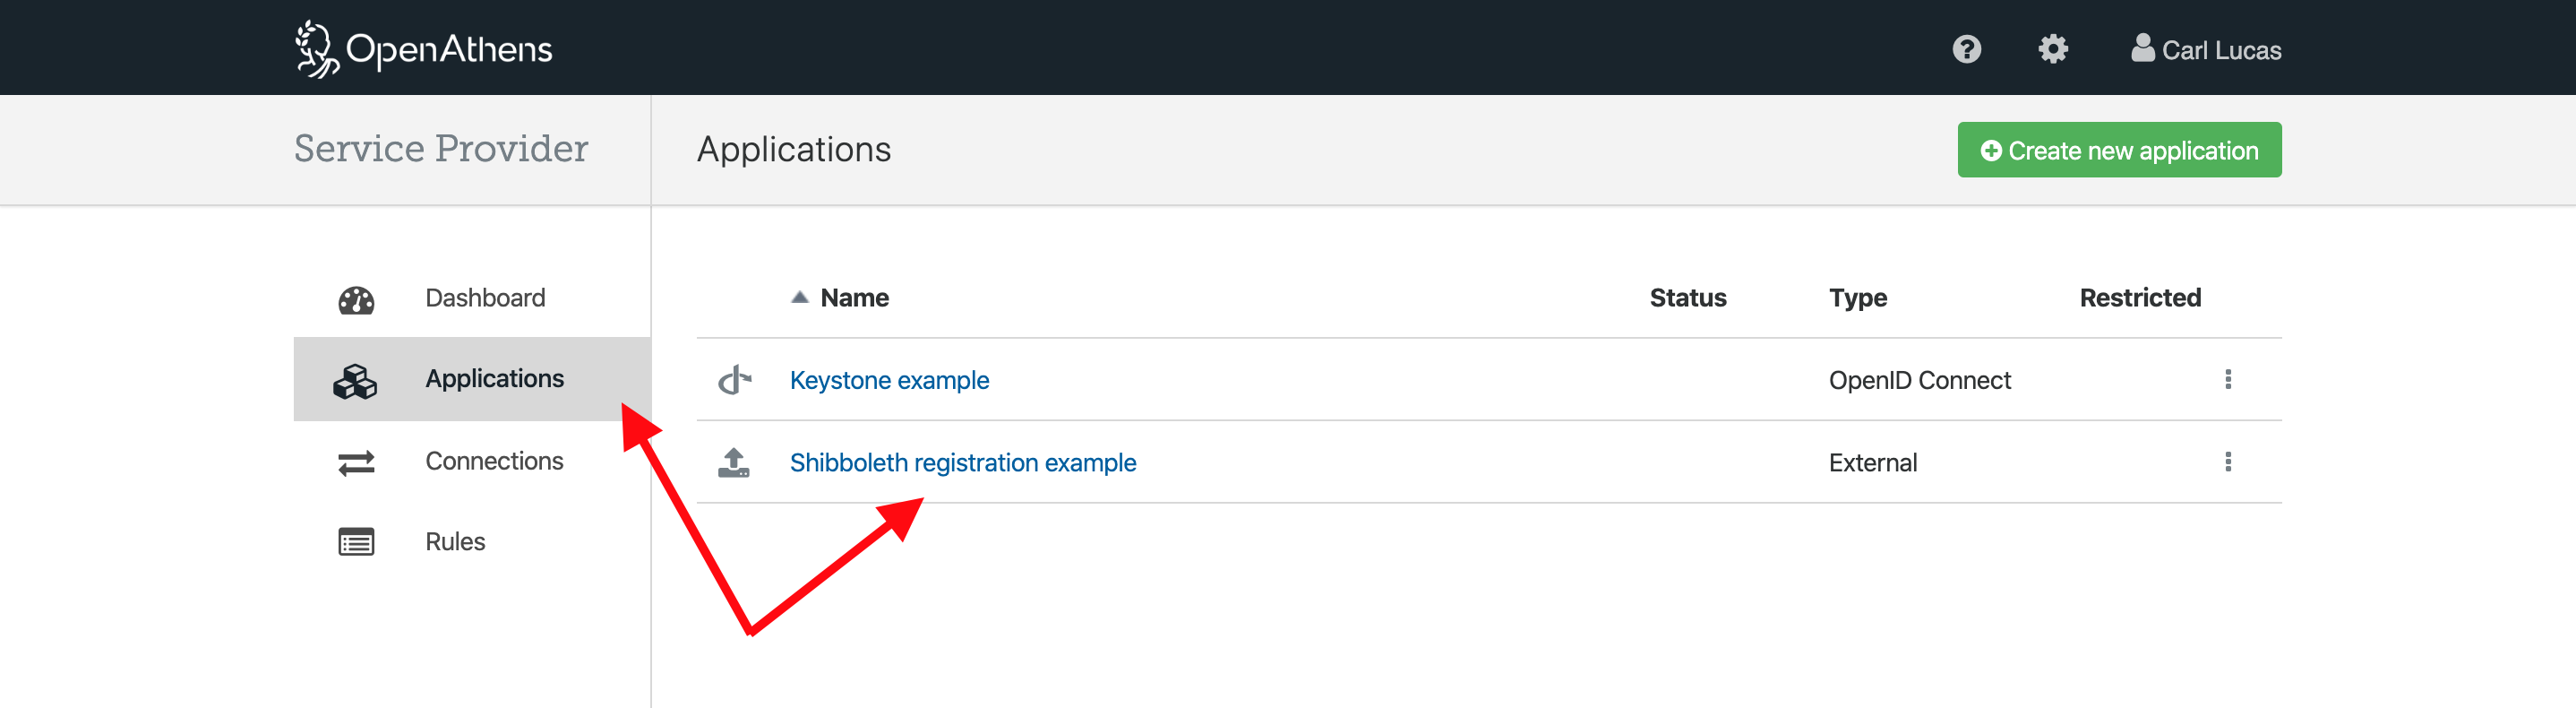Screen dimensions: 2576x708
Task: Click the Dashboard gauge icon
Action: point(356,299)
